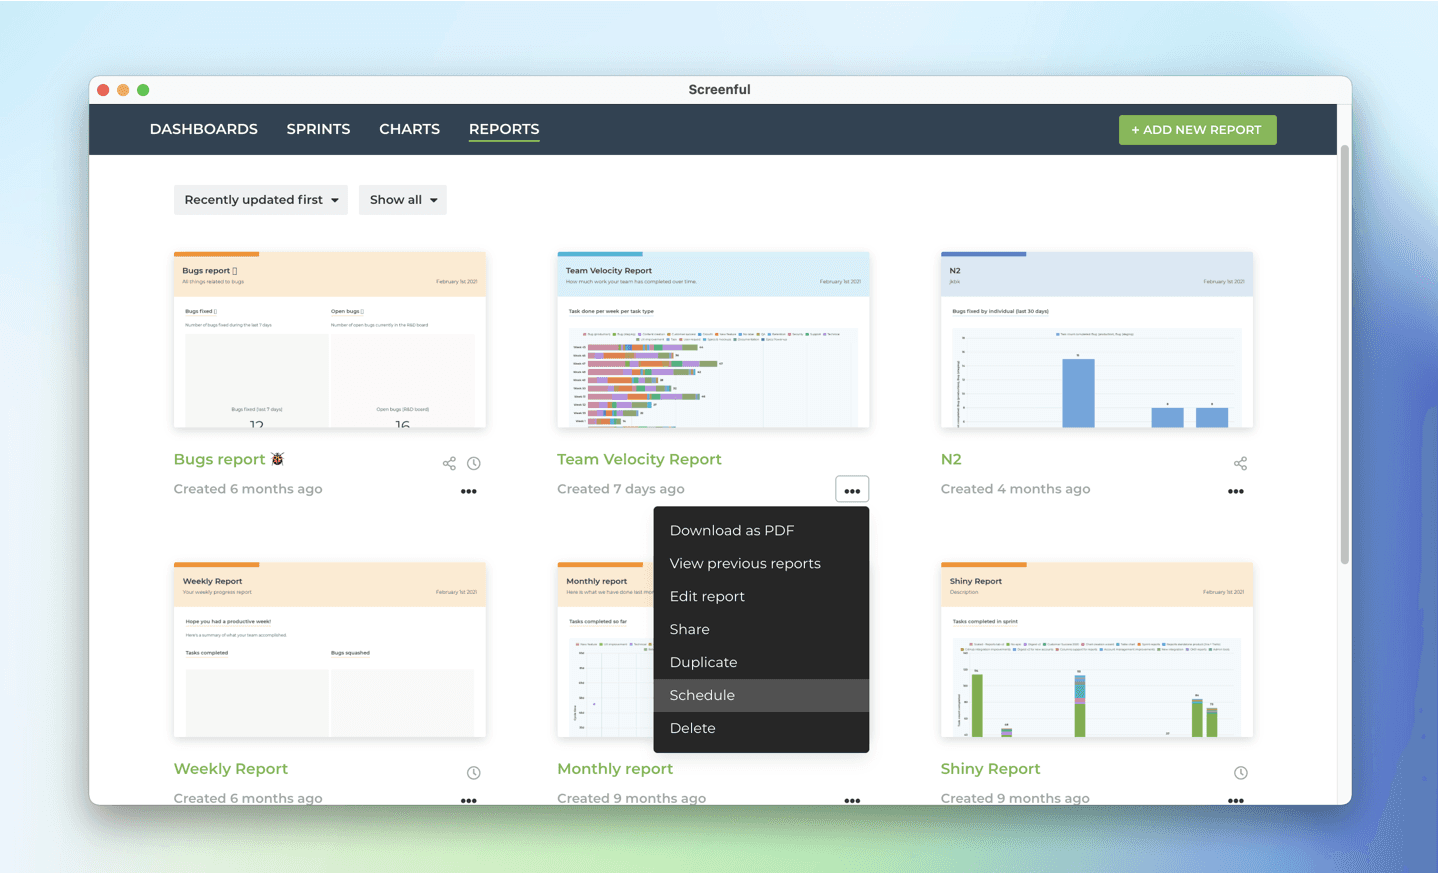Open the Bugs report title link
The image size is (1439, 873).
(229, 459)
